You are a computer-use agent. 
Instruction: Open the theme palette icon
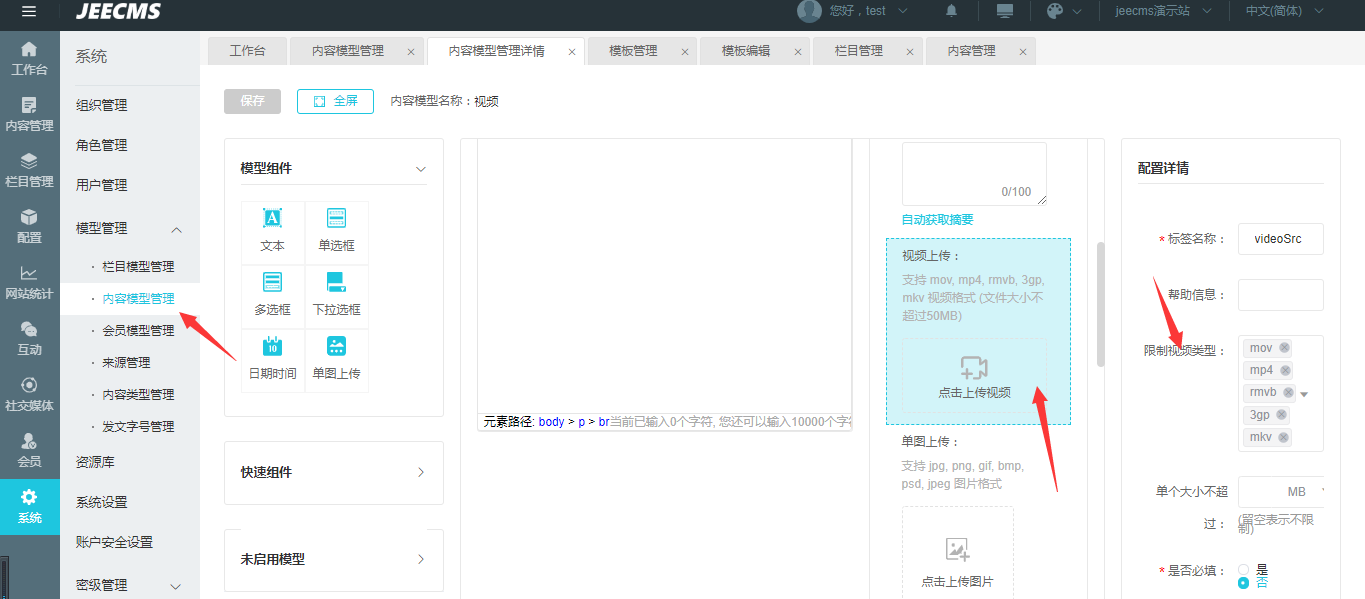(1055, 11)
